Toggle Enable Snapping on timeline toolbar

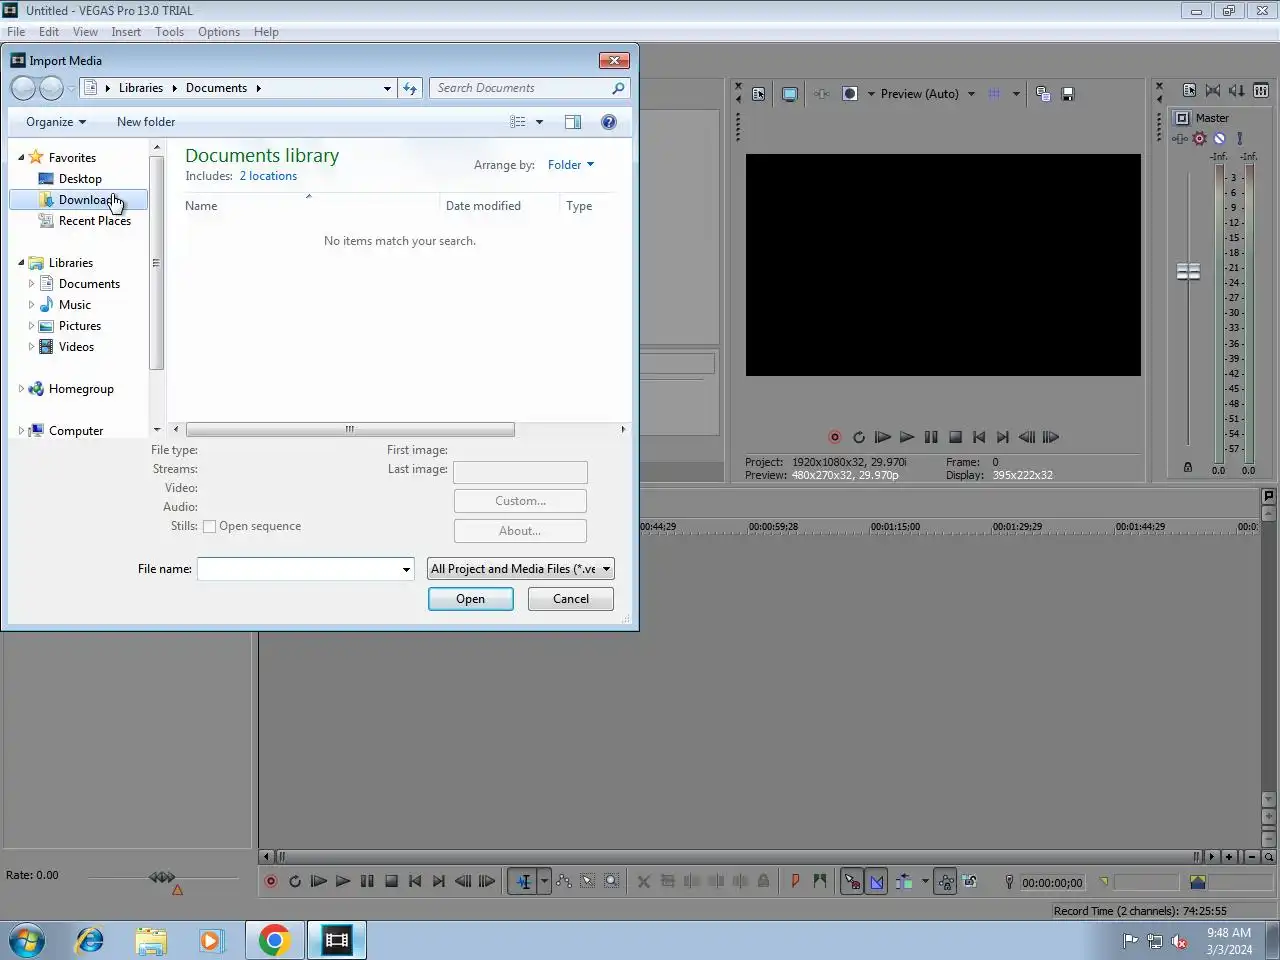point(851,882)
